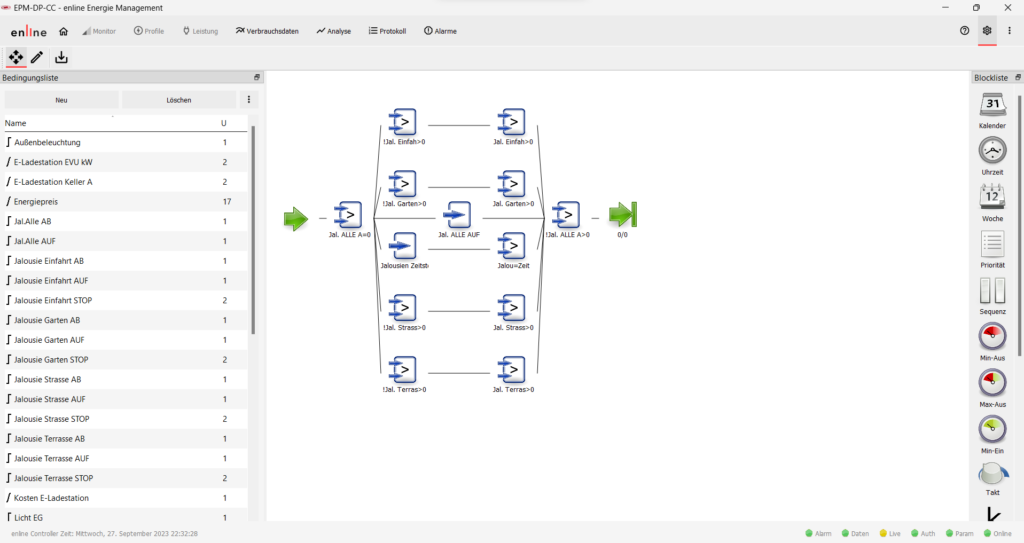Click the green start arrow node
This screenshot has height=543, width=1024.
pyautogui.click(x=295, y=217)
